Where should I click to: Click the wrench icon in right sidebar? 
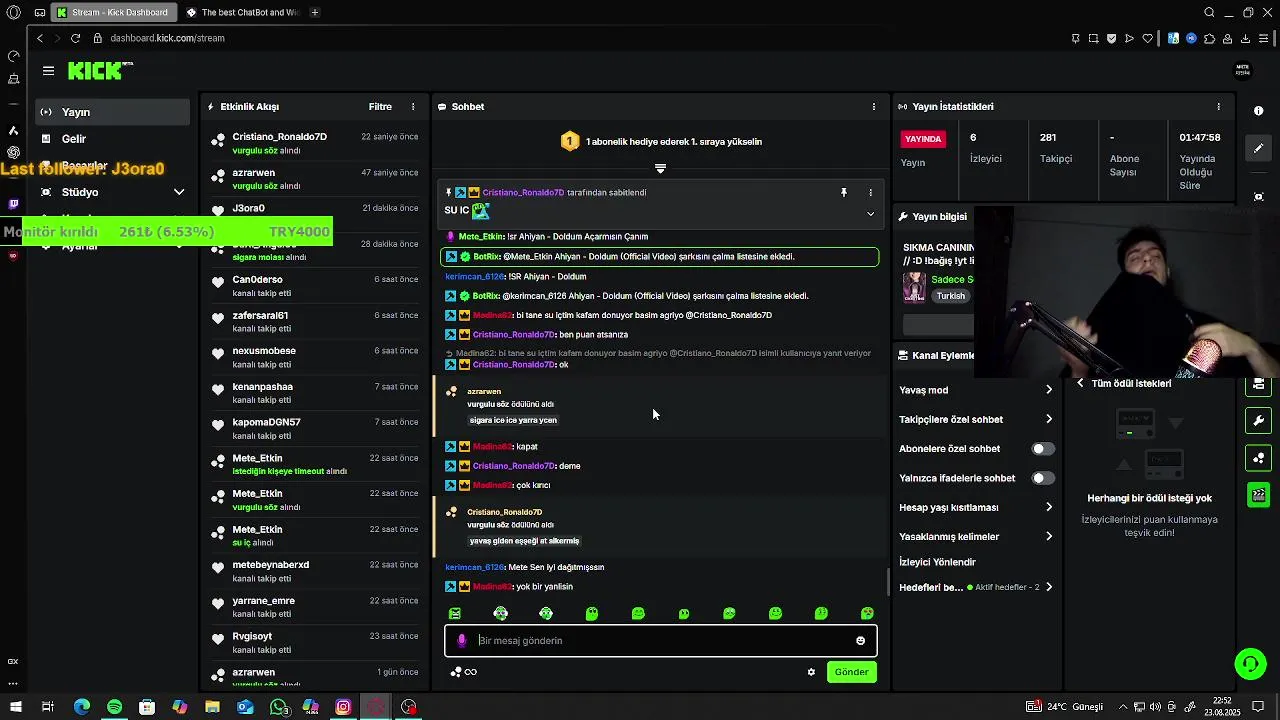tap(1259, 420)
